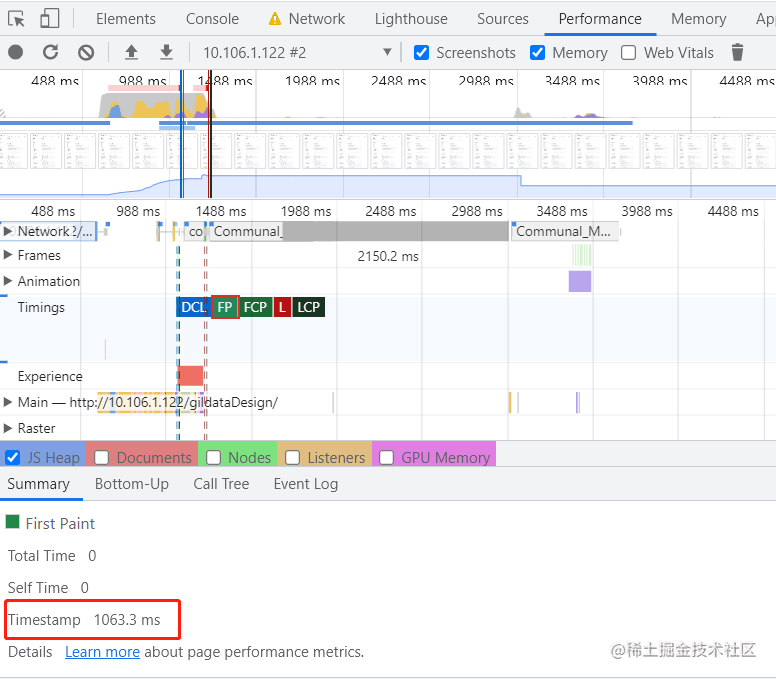Expand the Raster track
This screenshot has width=776, height=679.
pos(7,428)
